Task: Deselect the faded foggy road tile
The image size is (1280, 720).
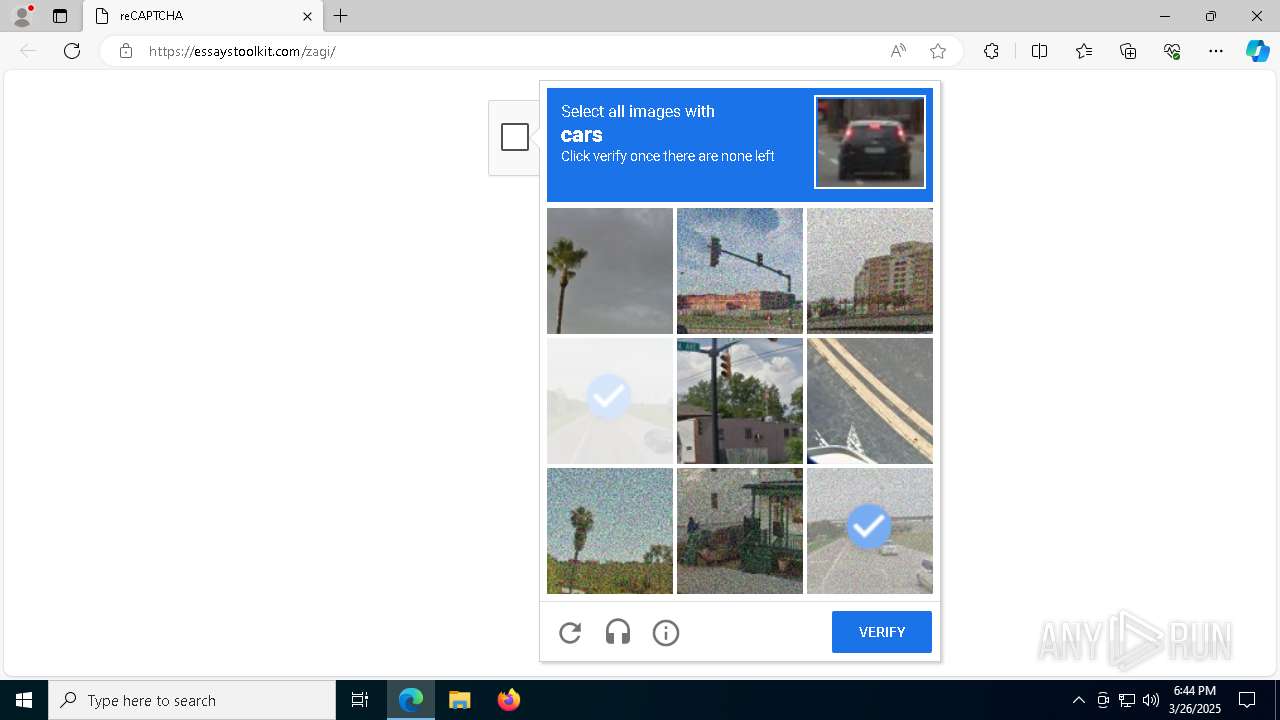Action: tap(610, 401)
